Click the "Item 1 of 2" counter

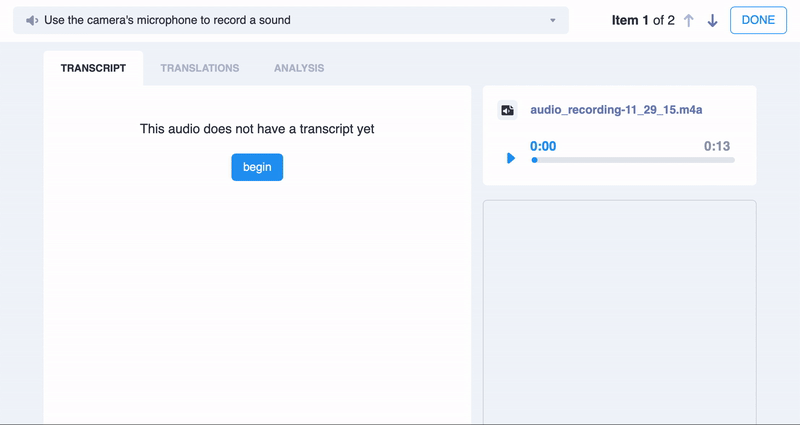point(643,20)
